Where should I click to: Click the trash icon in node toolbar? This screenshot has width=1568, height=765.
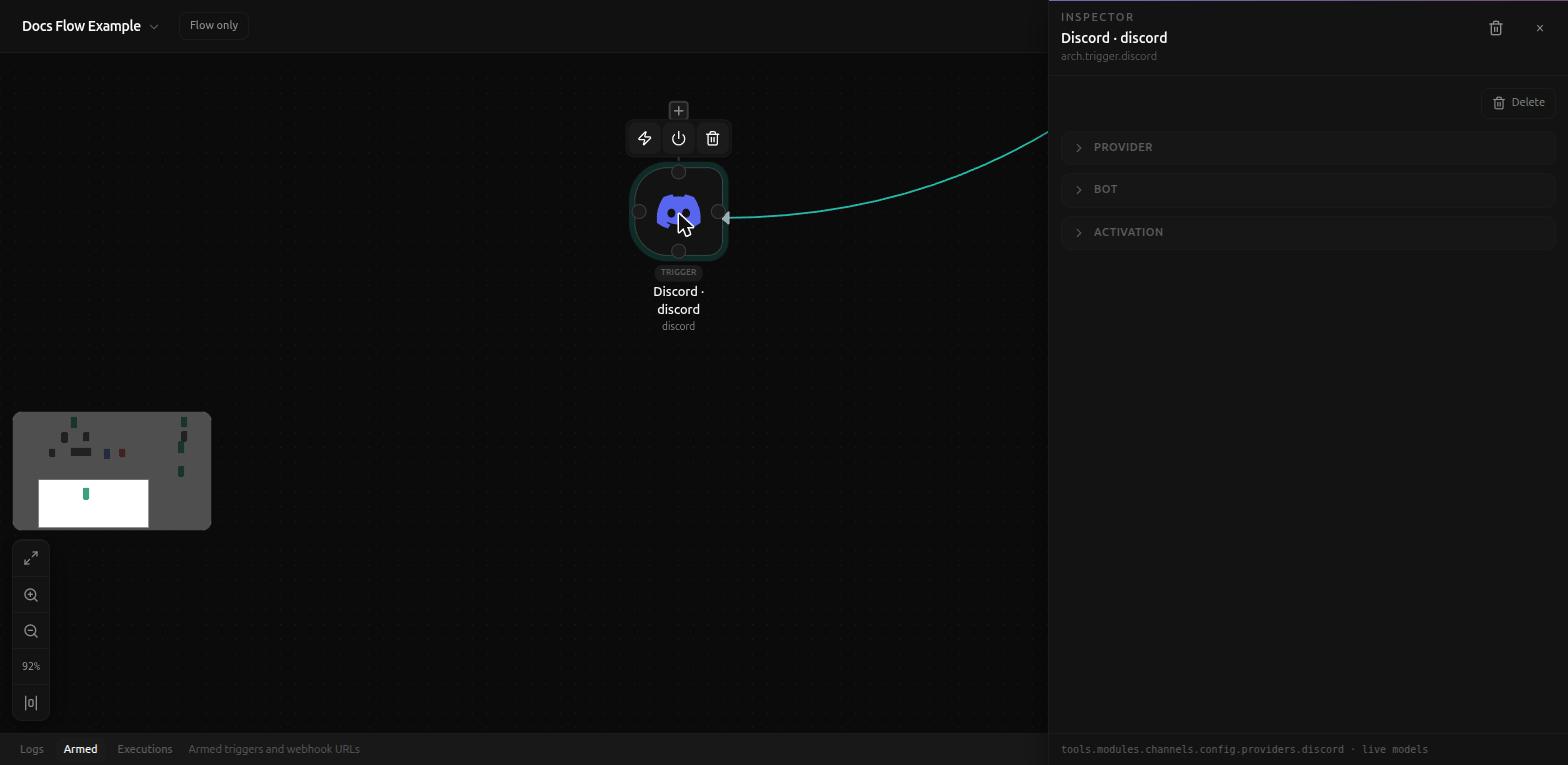click(713, 138)
